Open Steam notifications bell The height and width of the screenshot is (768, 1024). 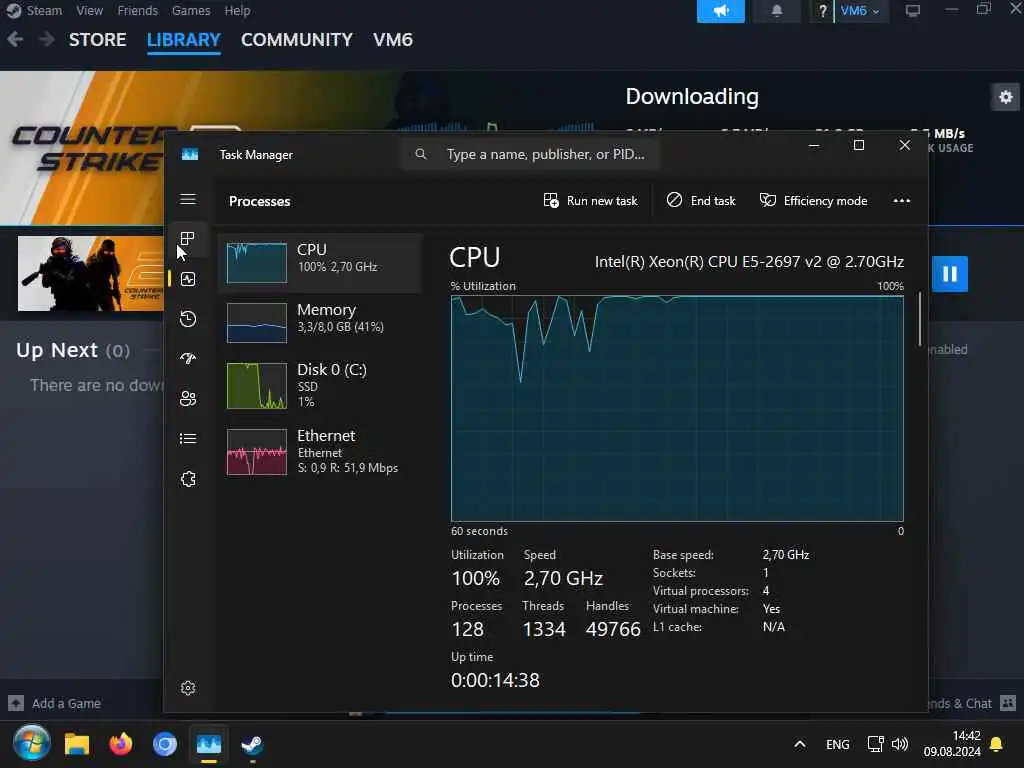pos(776,11)
